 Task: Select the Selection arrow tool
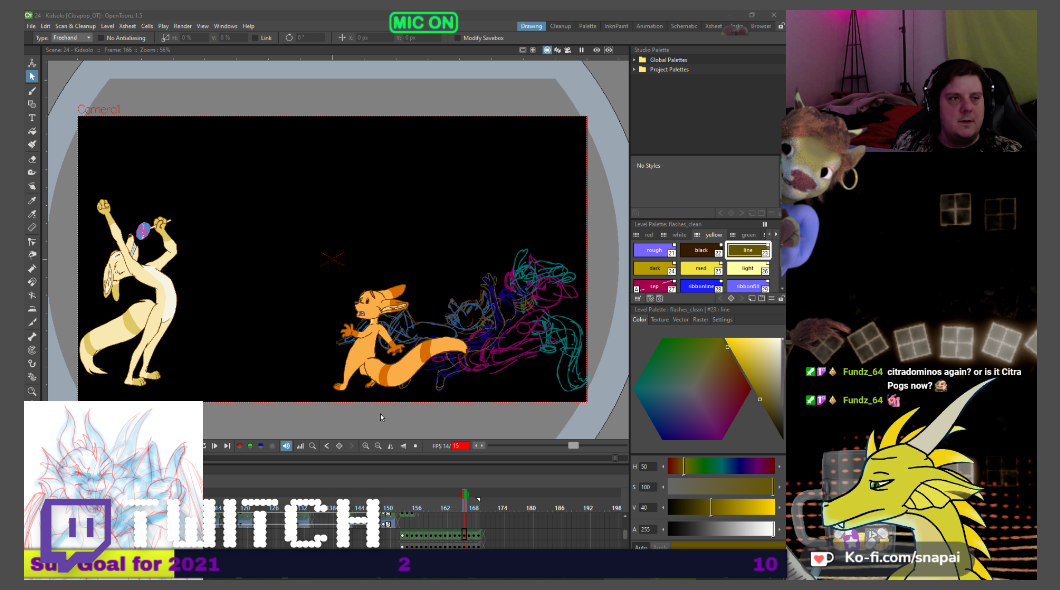(x=32, y=76)
